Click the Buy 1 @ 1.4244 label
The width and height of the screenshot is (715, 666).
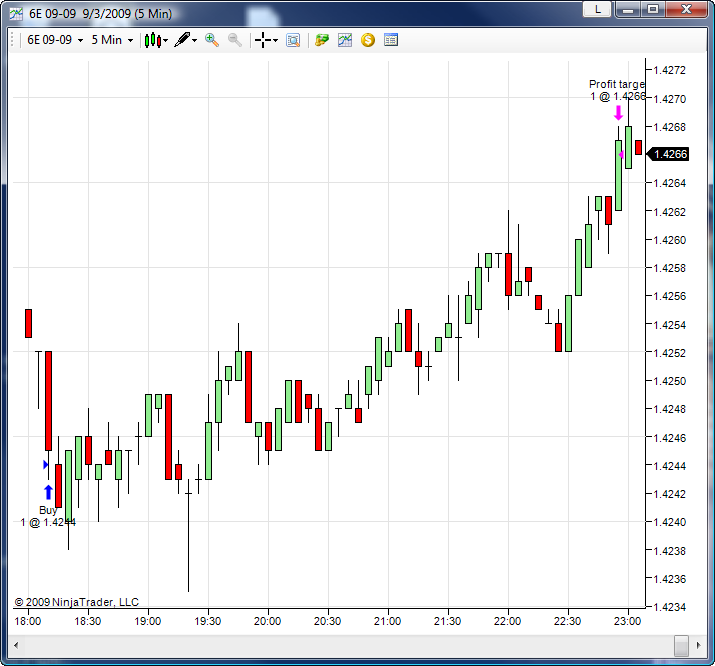[48, 516]
